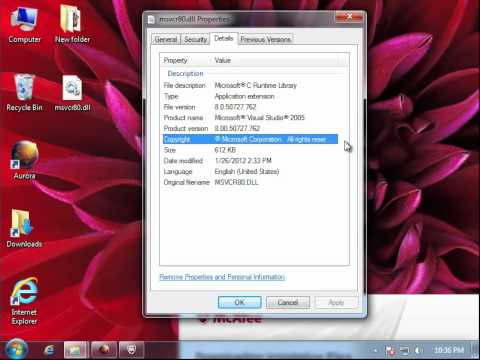Select the Language row
Image resolution: width=480 pixels, height=360 pixels.
point(250,172)
